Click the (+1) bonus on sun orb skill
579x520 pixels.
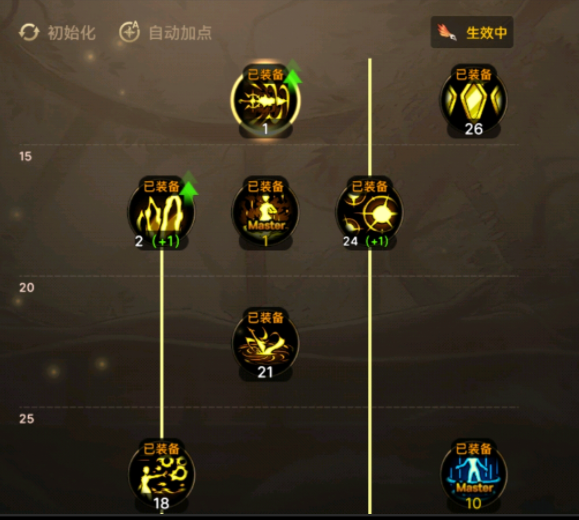coord(377,242)
